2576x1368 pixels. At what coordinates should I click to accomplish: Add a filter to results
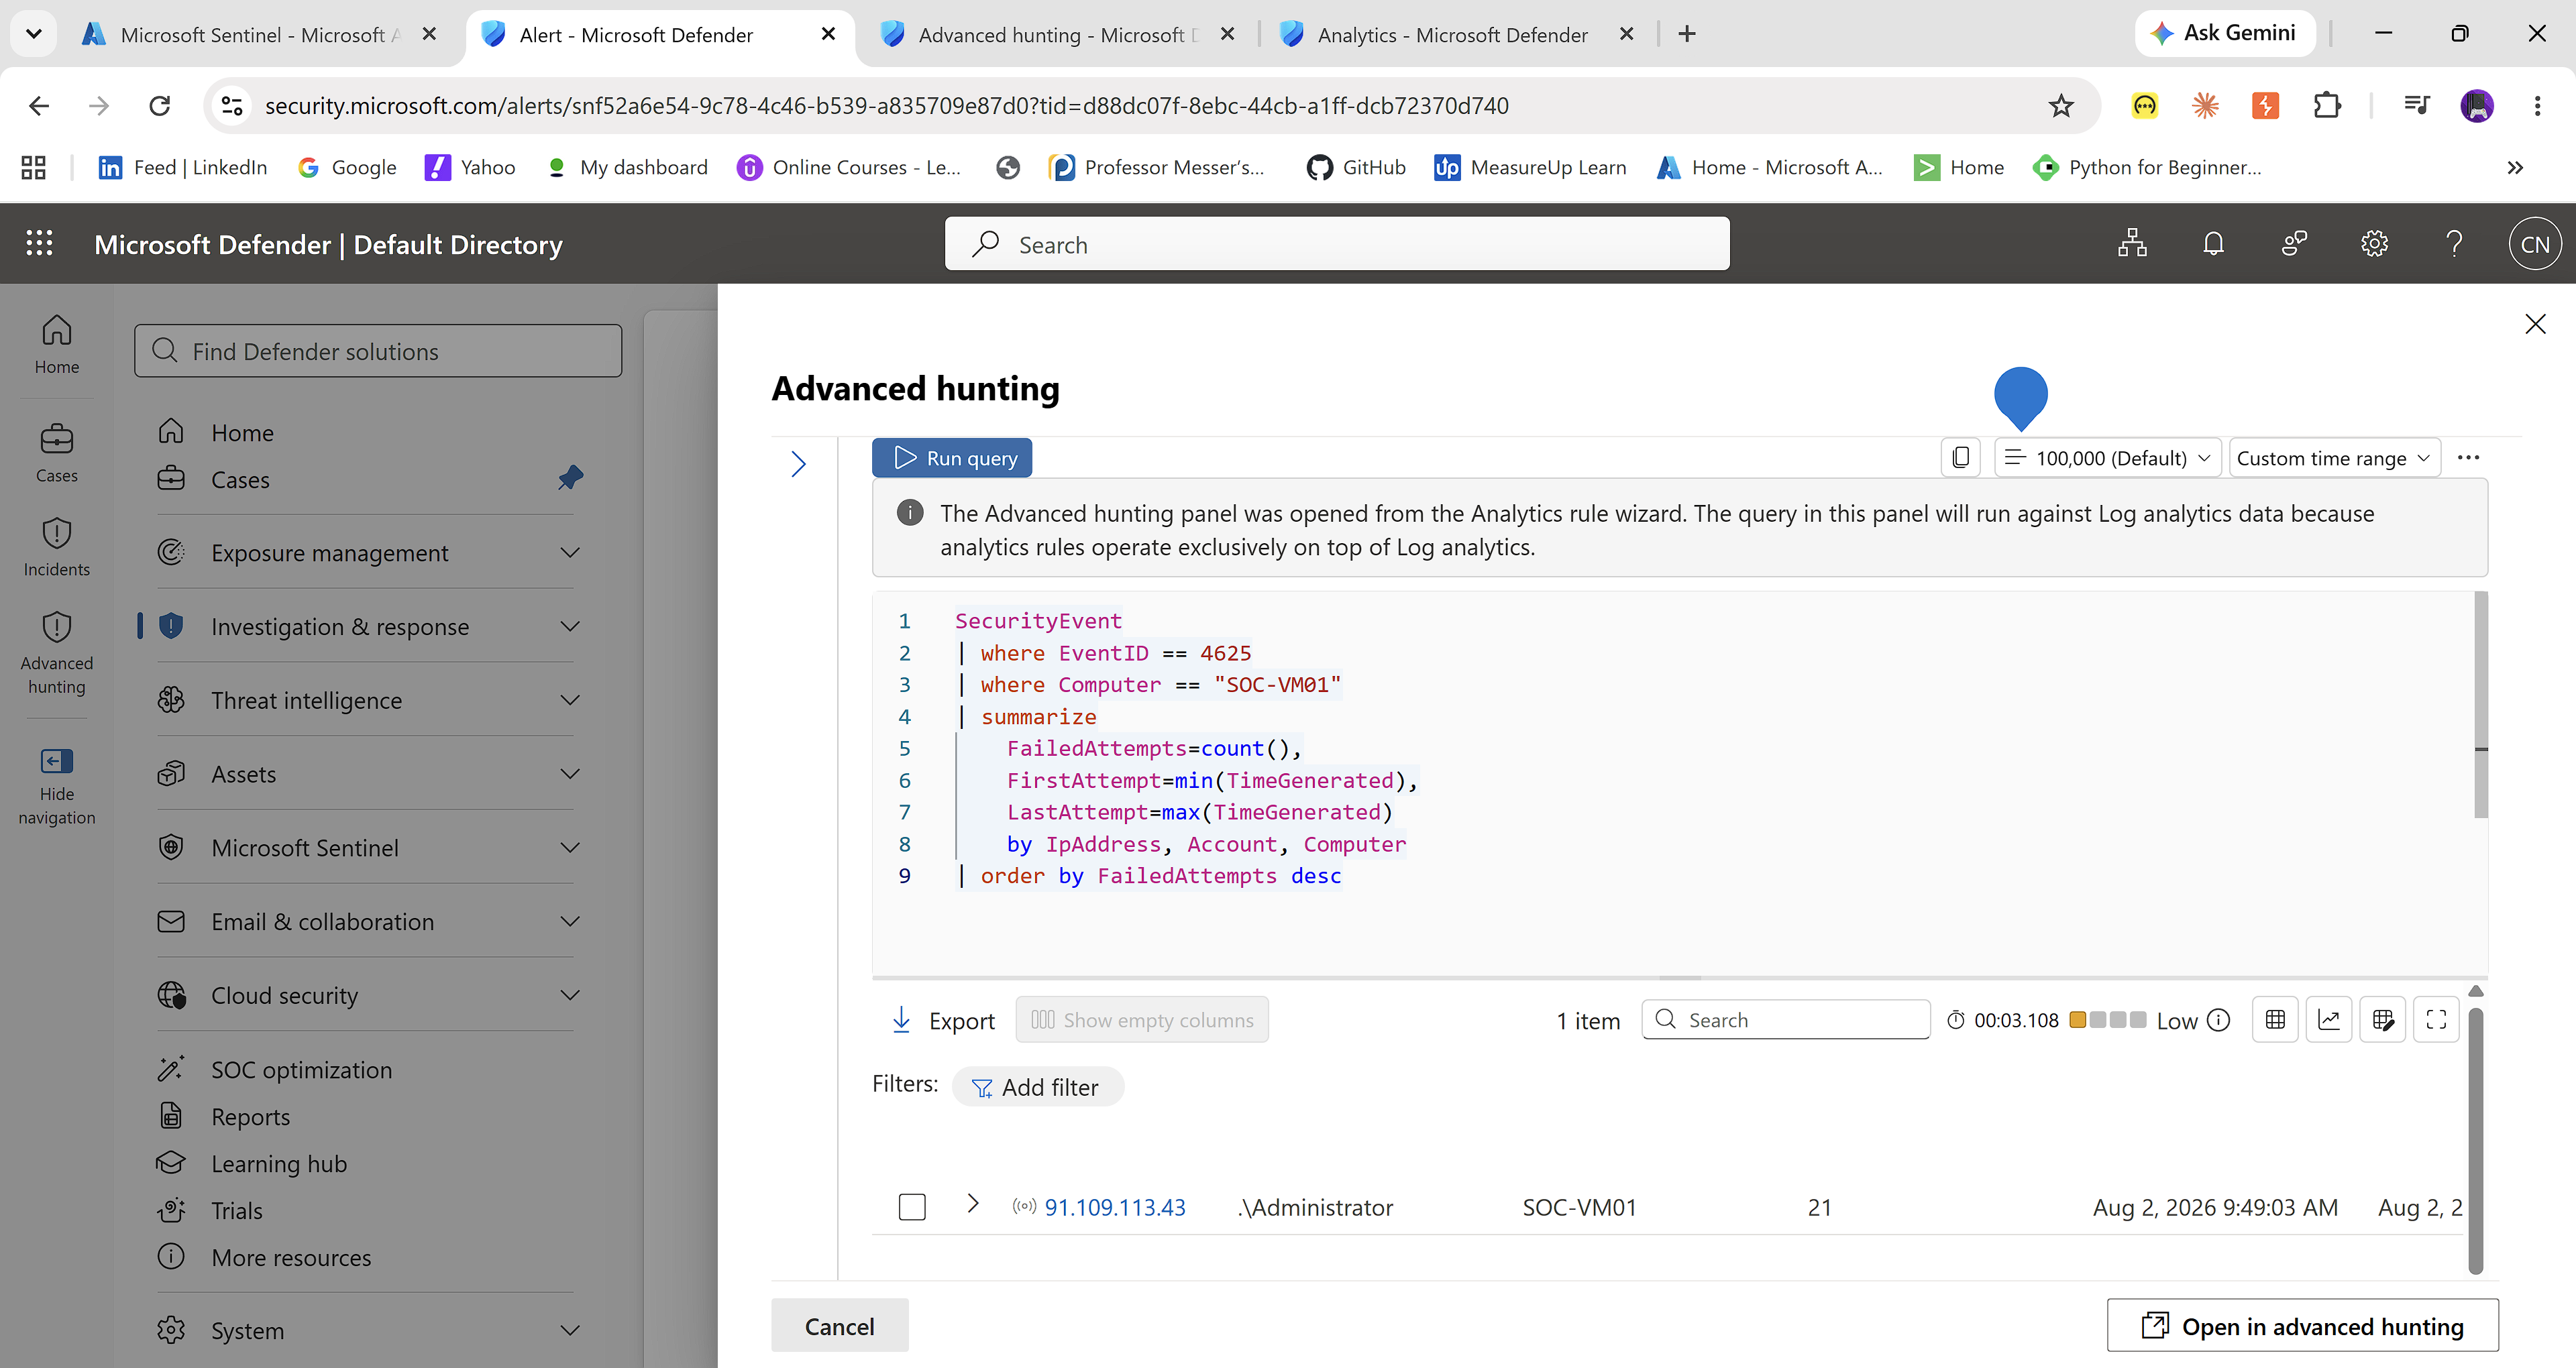pos(1037,1087)
